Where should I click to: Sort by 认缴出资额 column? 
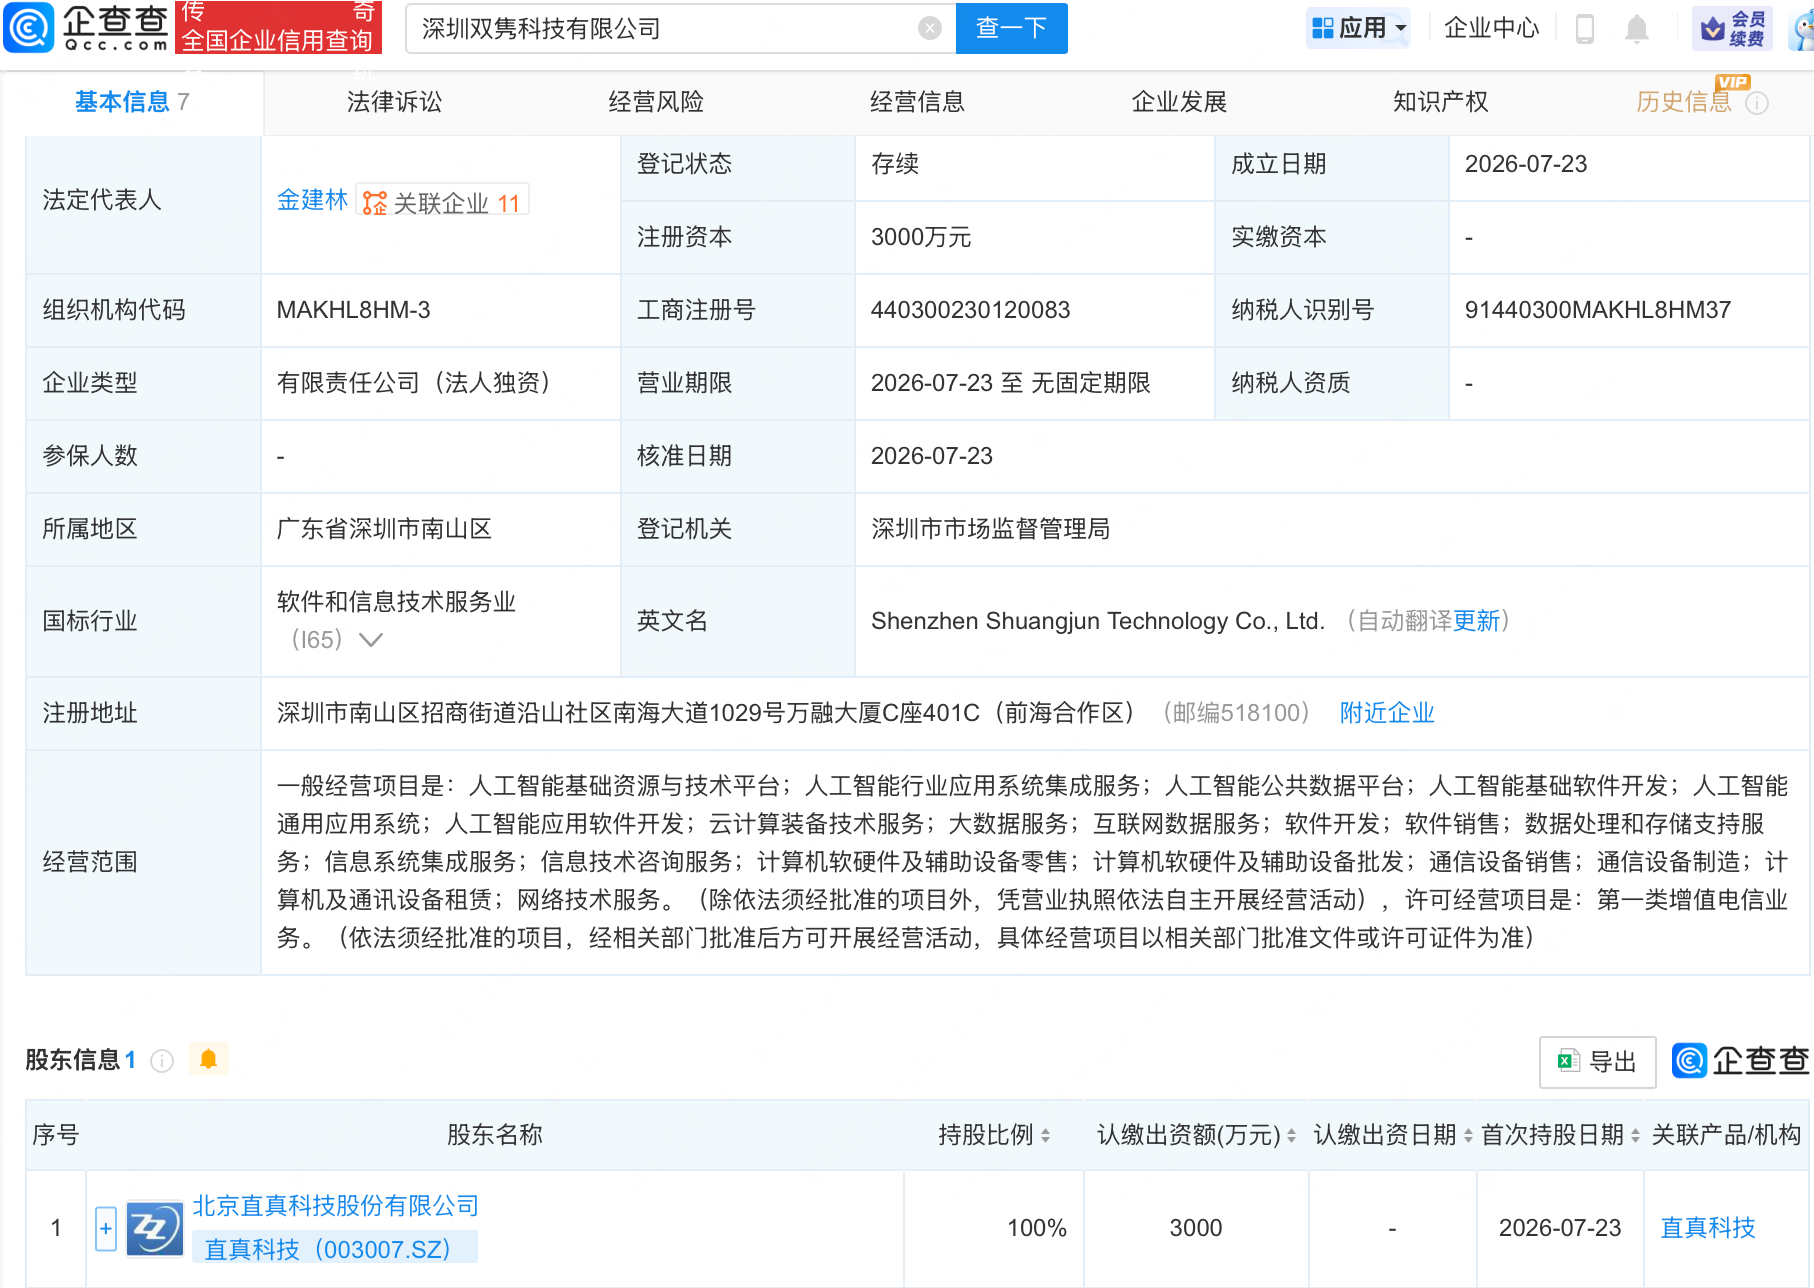[1291, 1136]
